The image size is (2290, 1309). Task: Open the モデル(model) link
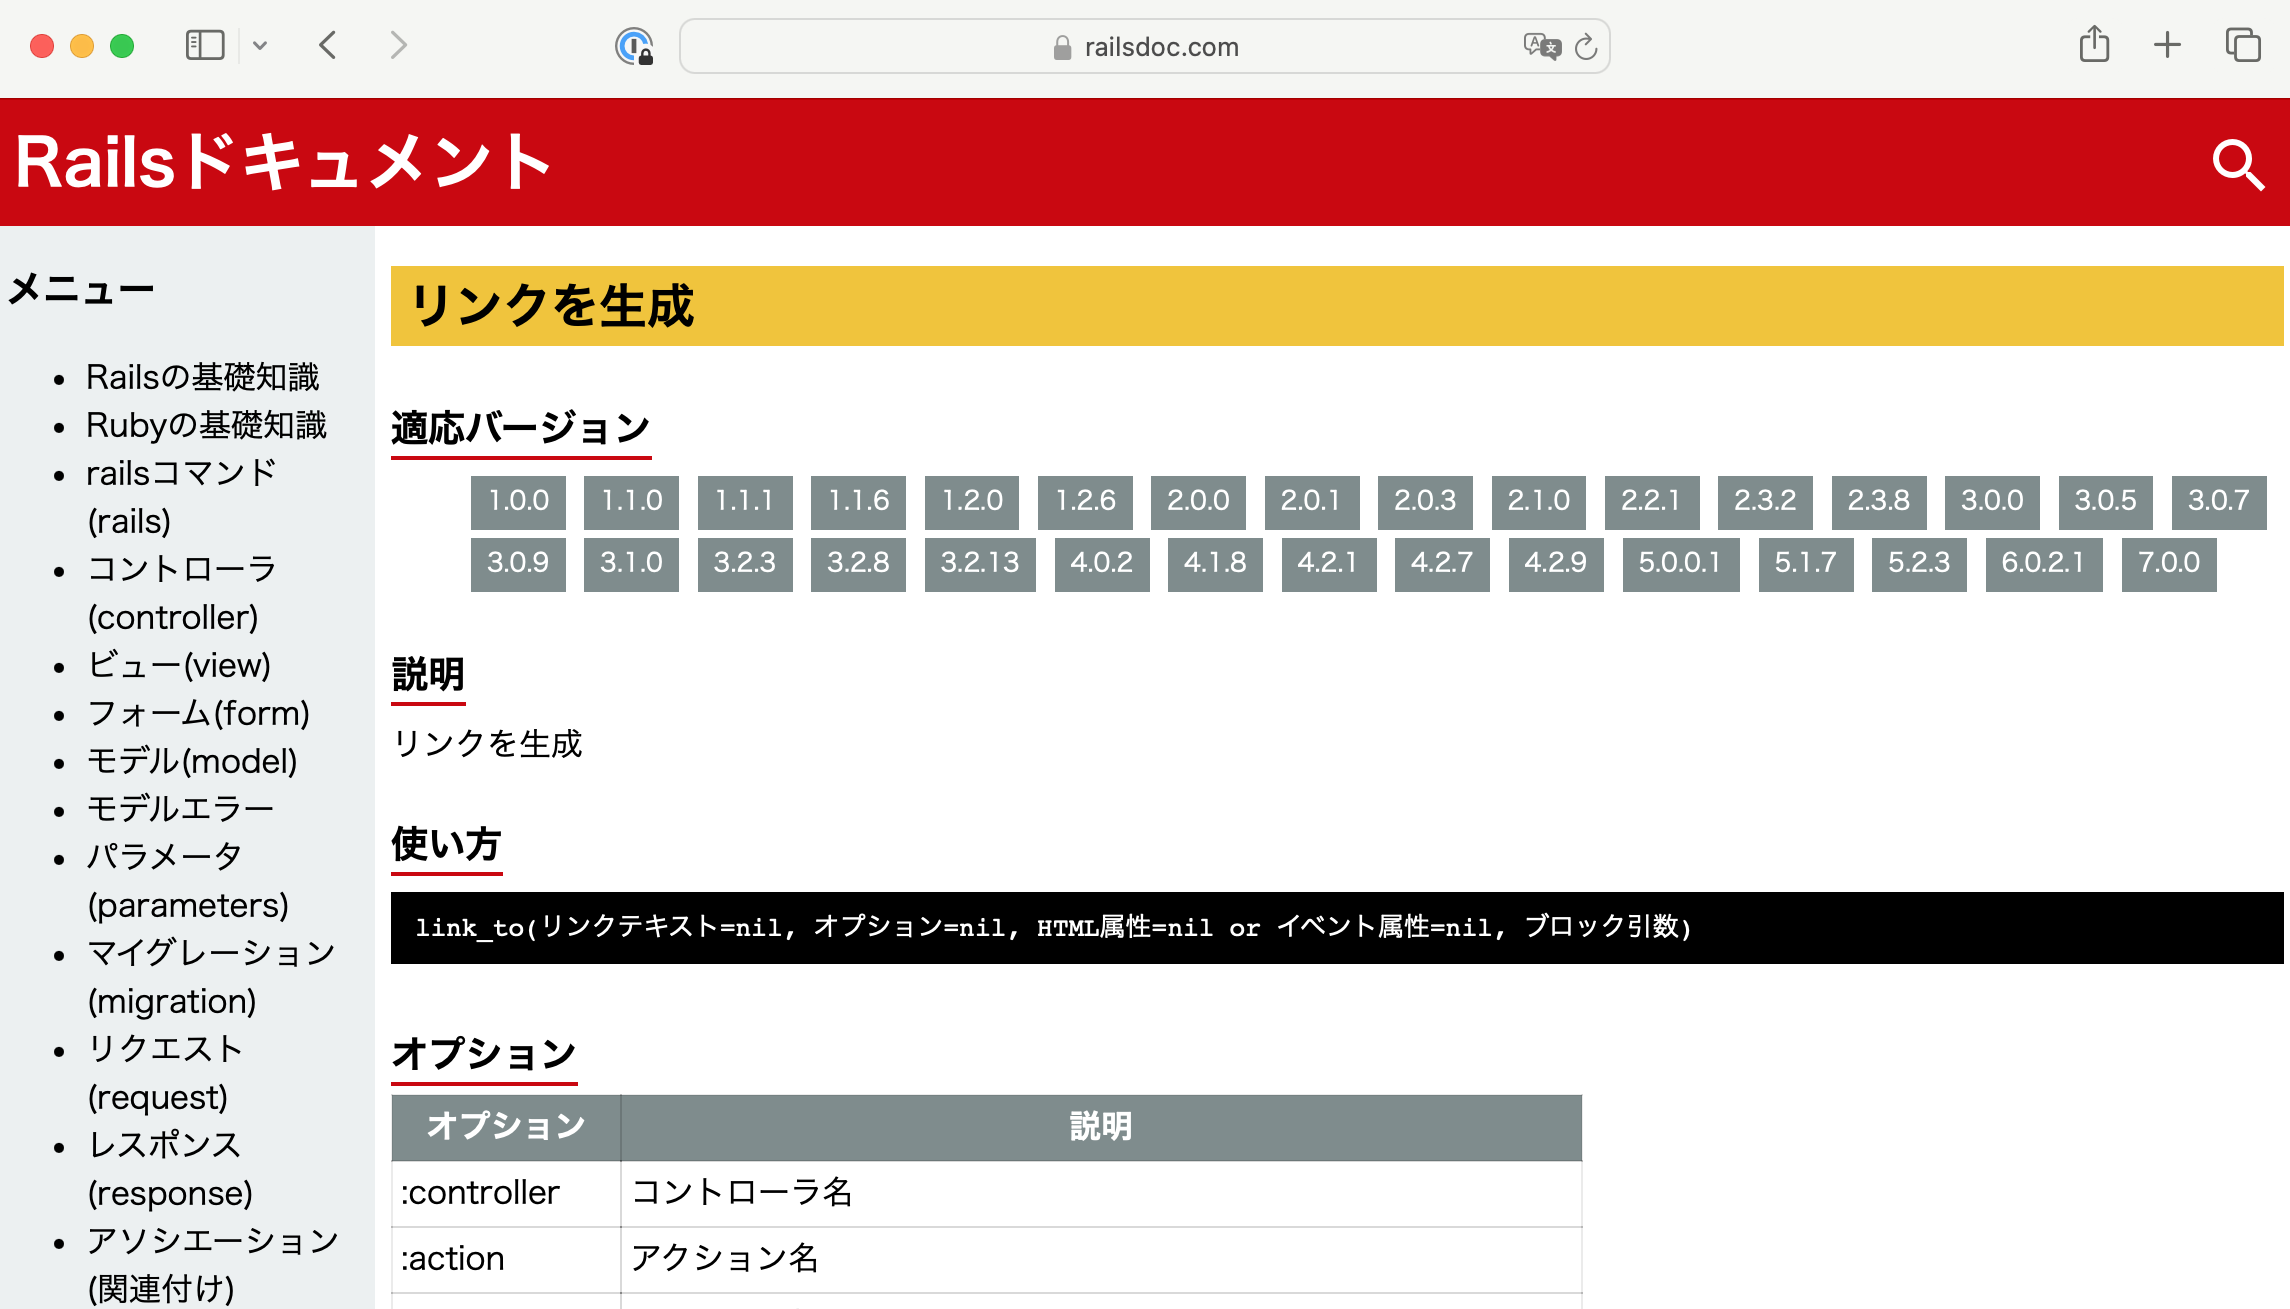pos(191,761)
